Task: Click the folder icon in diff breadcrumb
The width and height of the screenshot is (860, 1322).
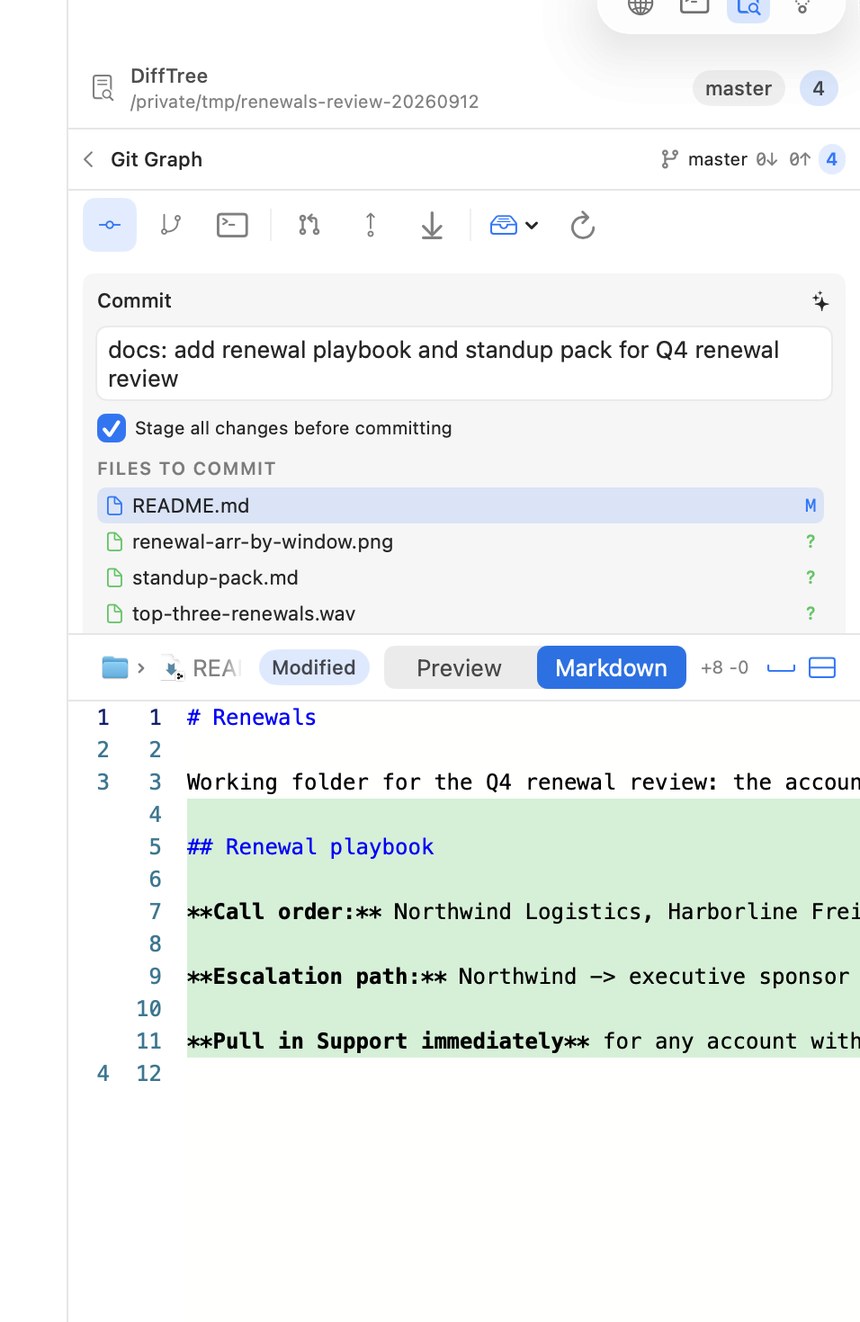Action: (115, 668)
